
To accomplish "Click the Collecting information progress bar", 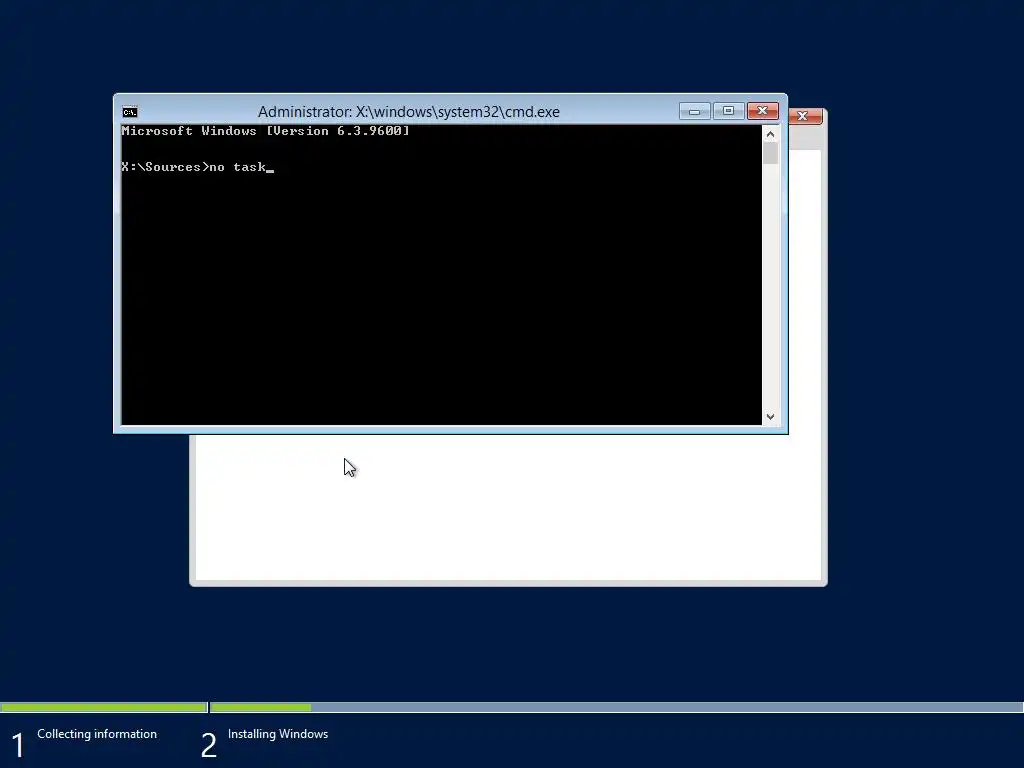I will (x=104, y=707).
